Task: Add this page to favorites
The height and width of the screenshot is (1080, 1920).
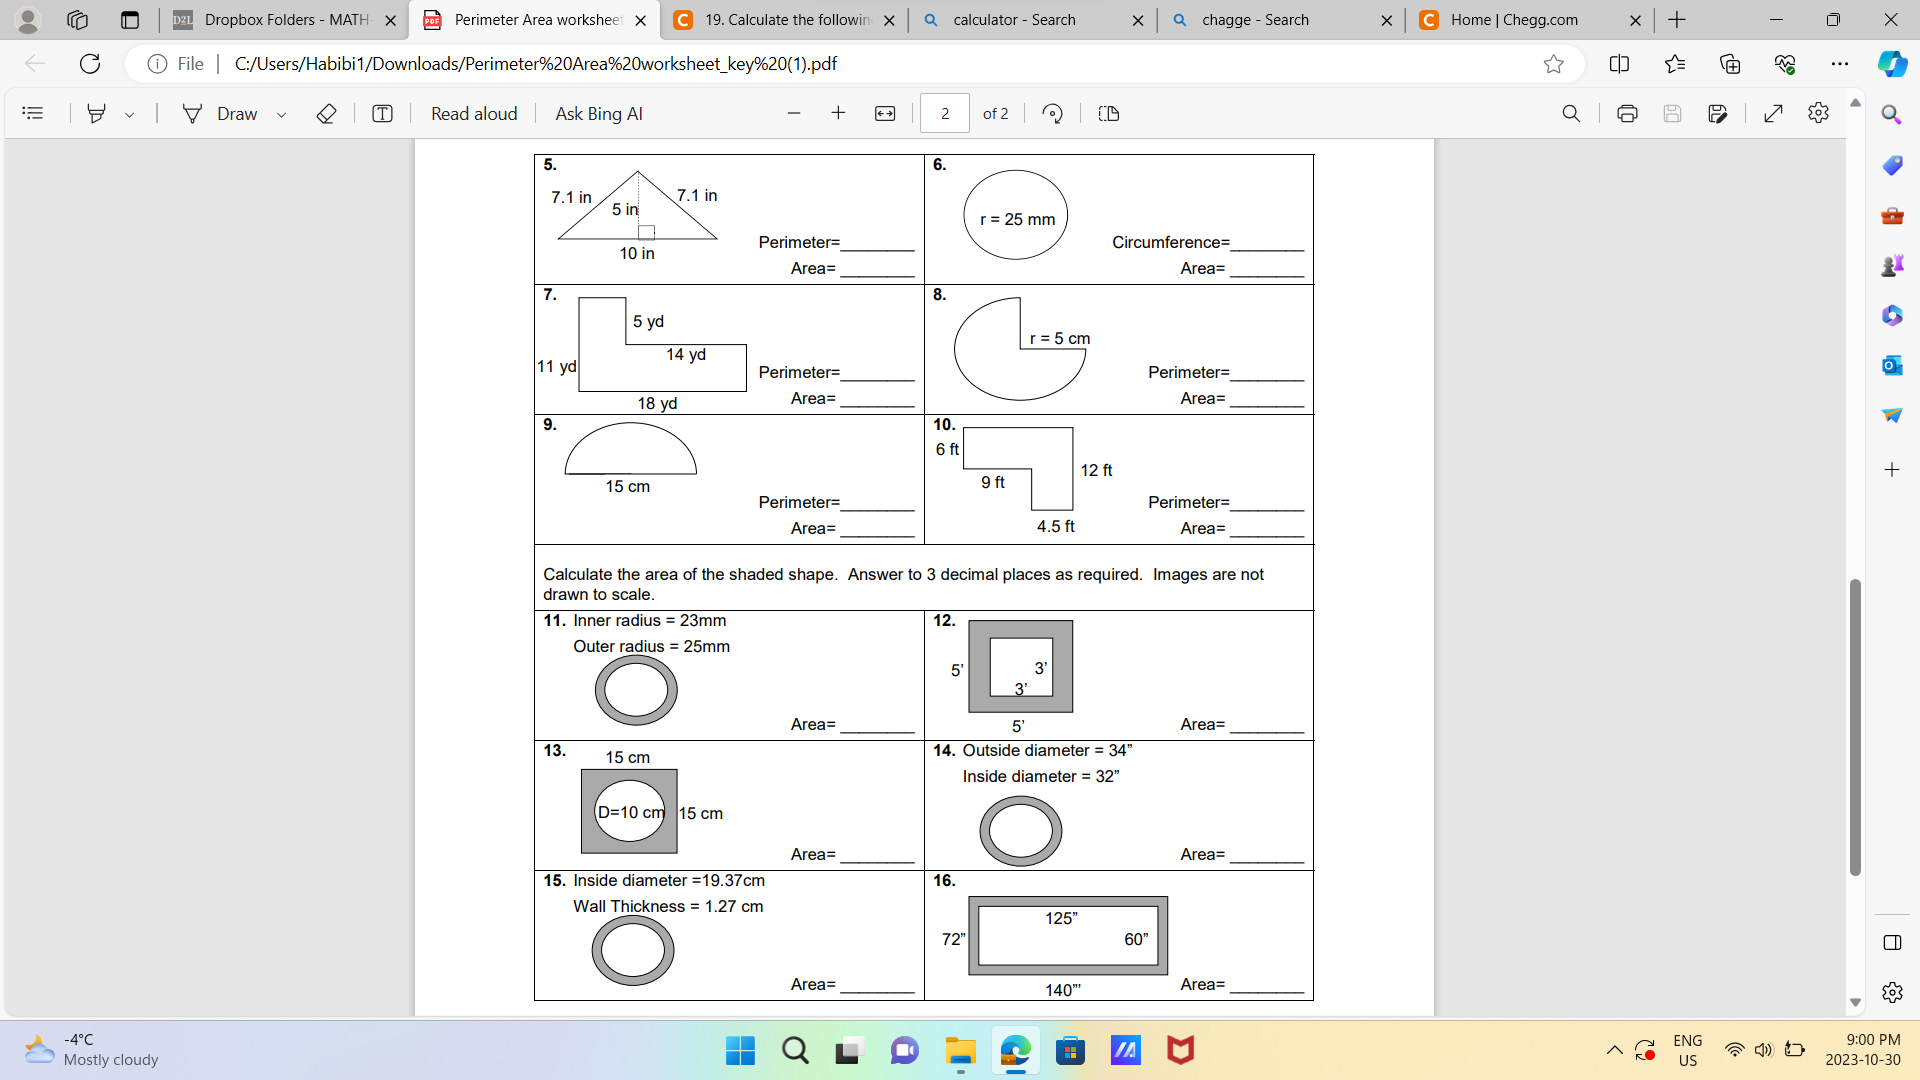Action: coord(1555,64)
